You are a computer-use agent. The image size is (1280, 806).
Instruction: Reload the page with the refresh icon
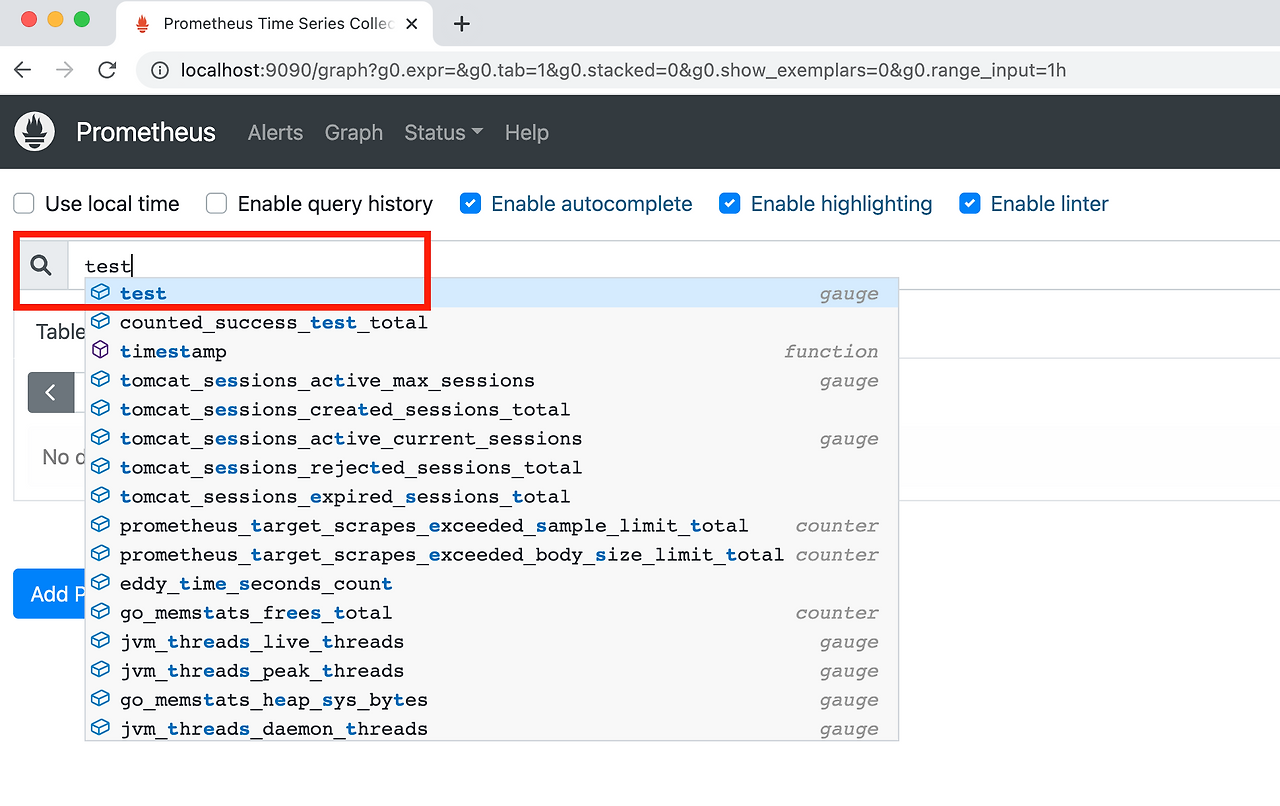pyautogui.click(x=107, y=70)
